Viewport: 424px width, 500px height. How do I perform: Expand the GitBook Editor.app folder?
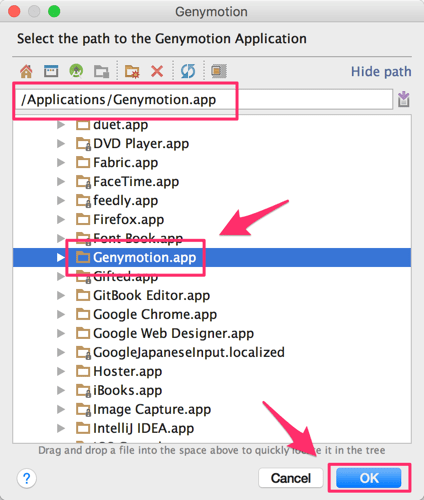coord(61,296)
